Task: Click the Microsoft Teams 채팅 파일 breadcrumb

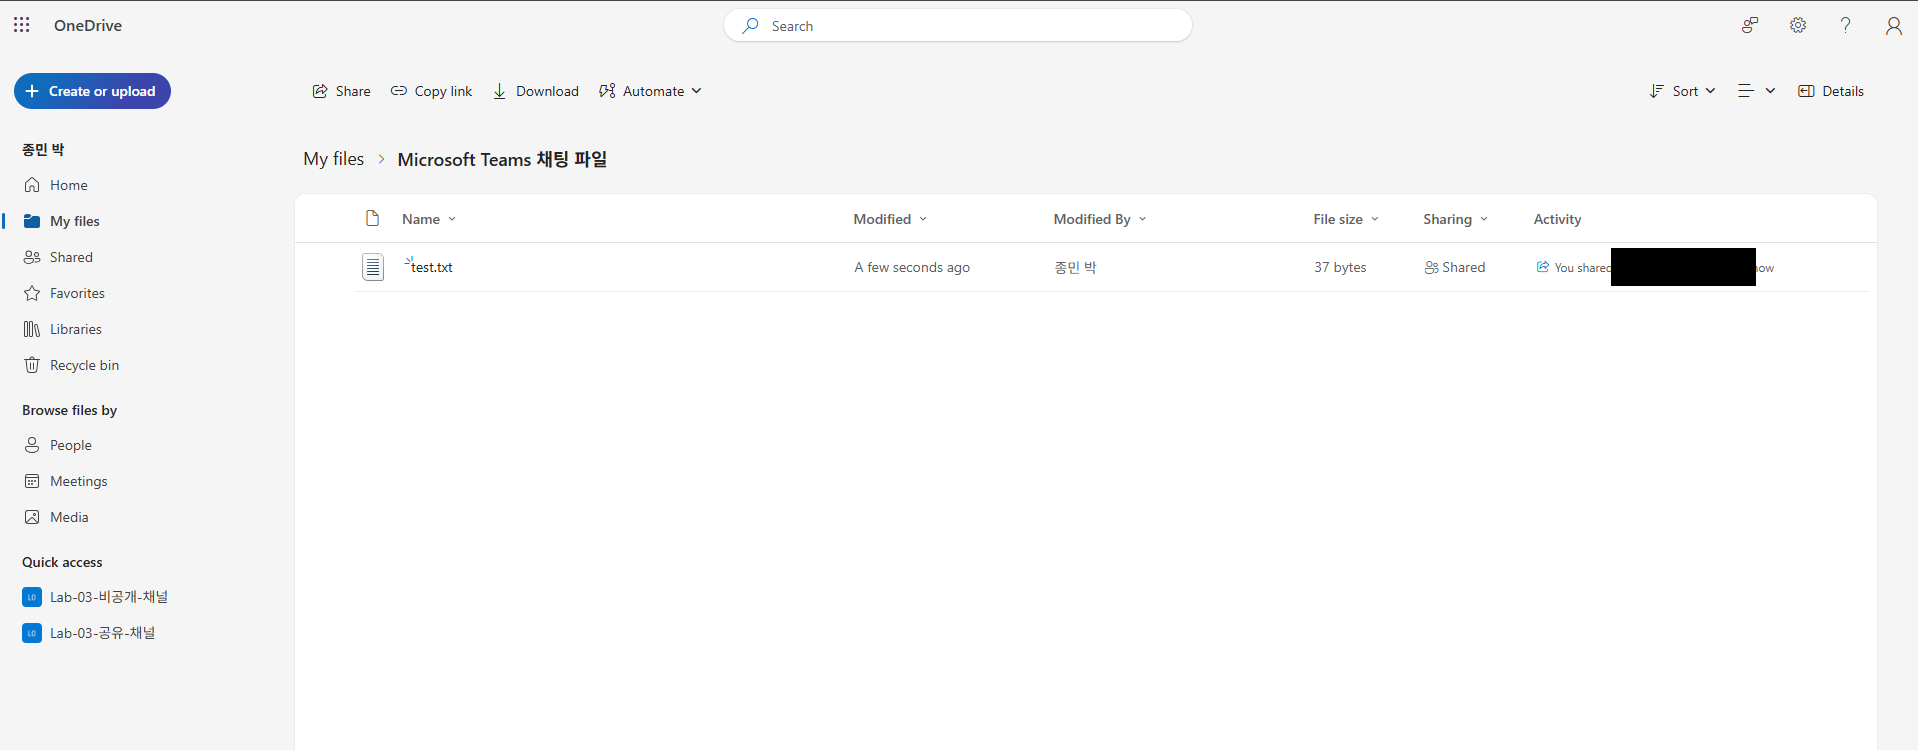Action: tap(502, 159)
